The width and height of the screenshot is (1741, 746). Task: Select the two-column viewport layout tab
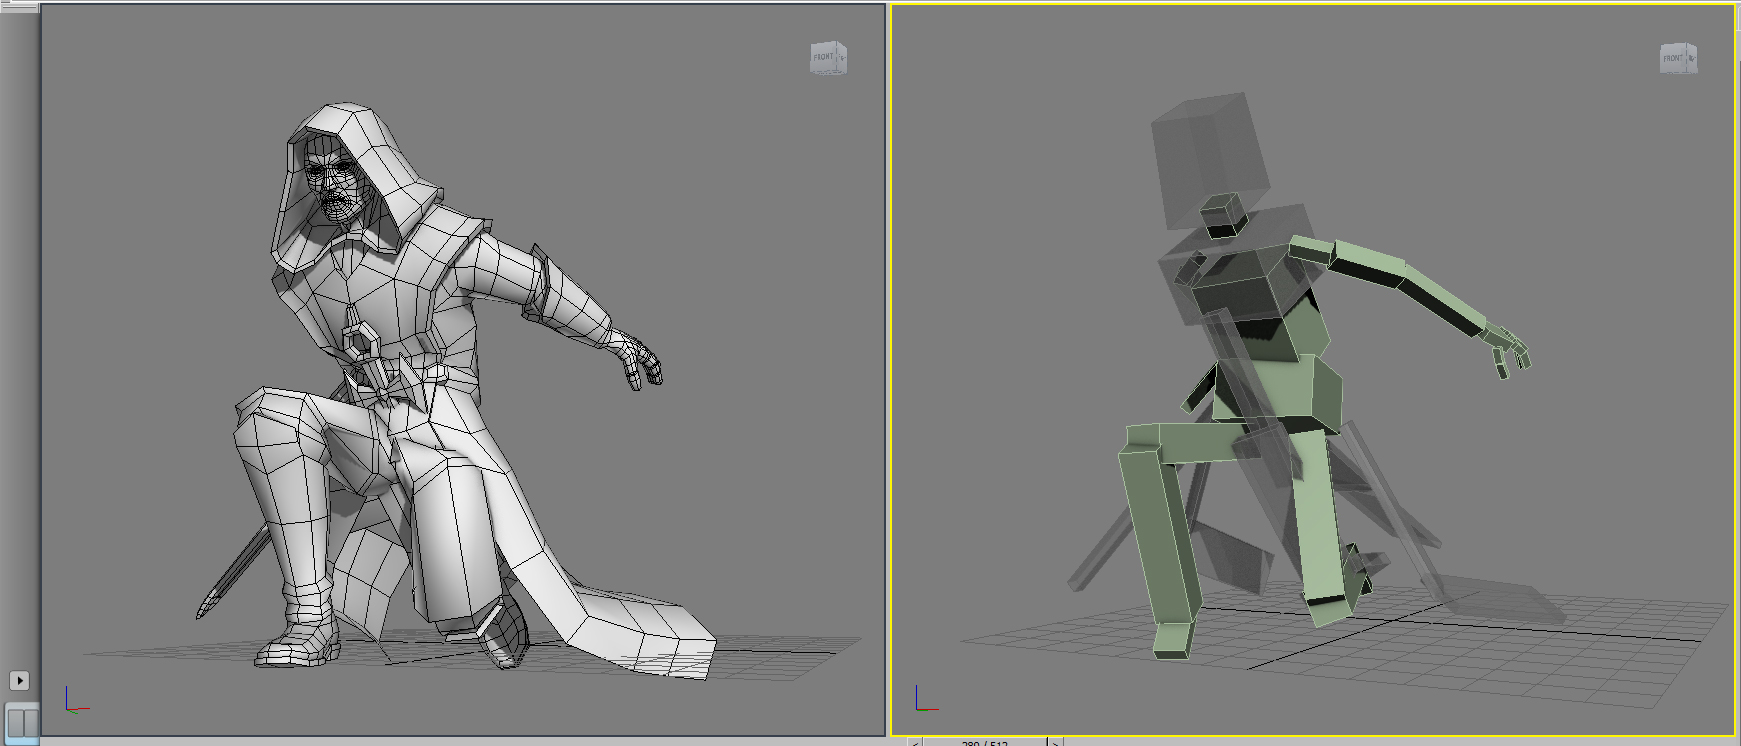22,722
